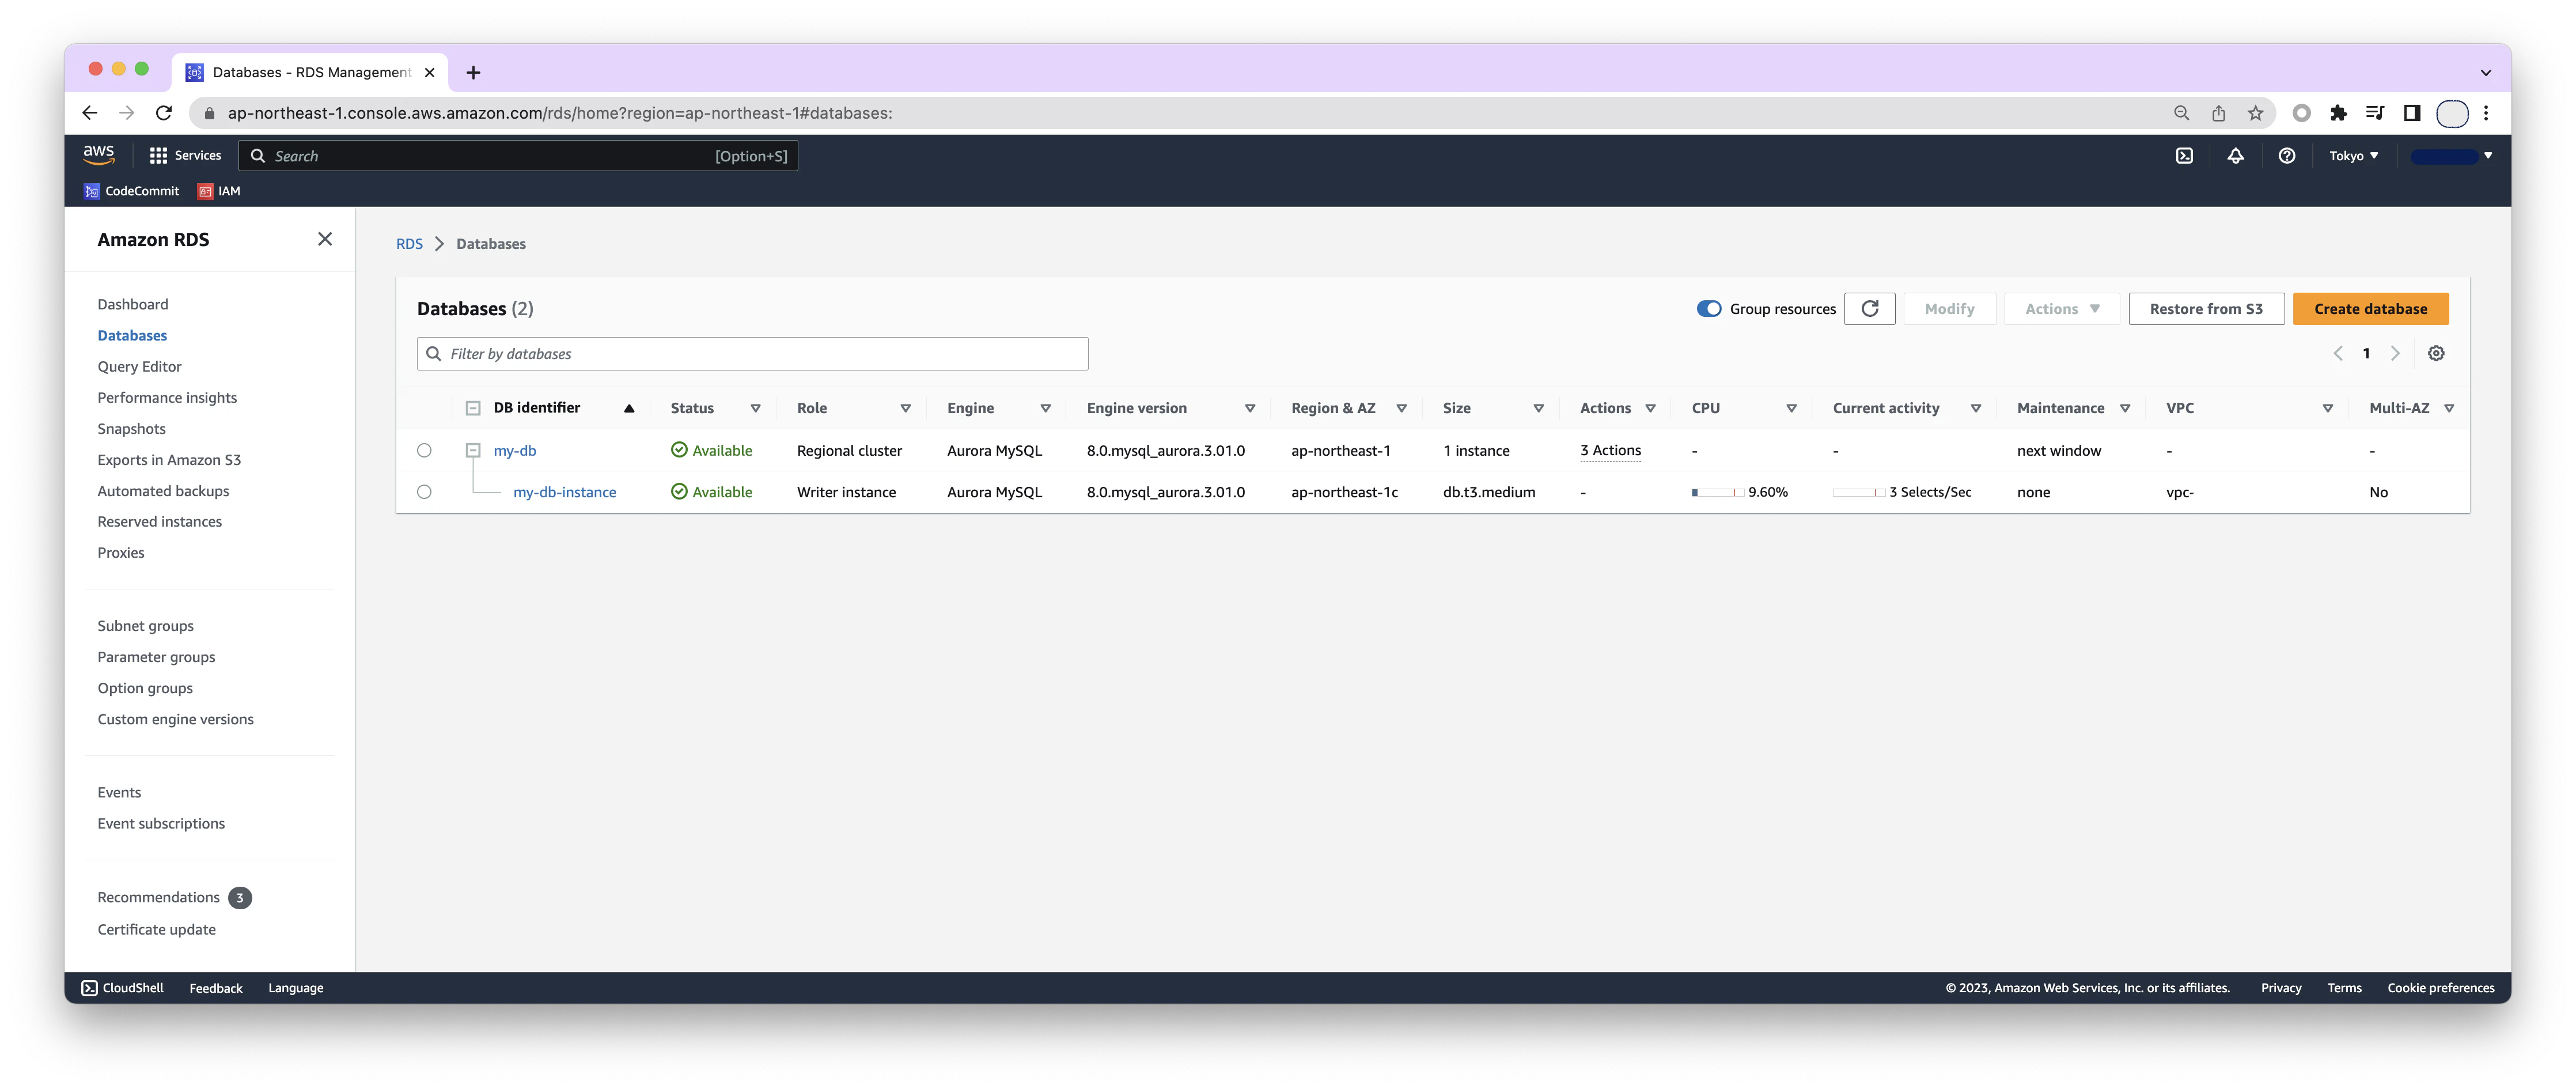Toggle the Group resources switch
The height and width of the screenshot is (1089, 2576).
tap(1709, 309)
